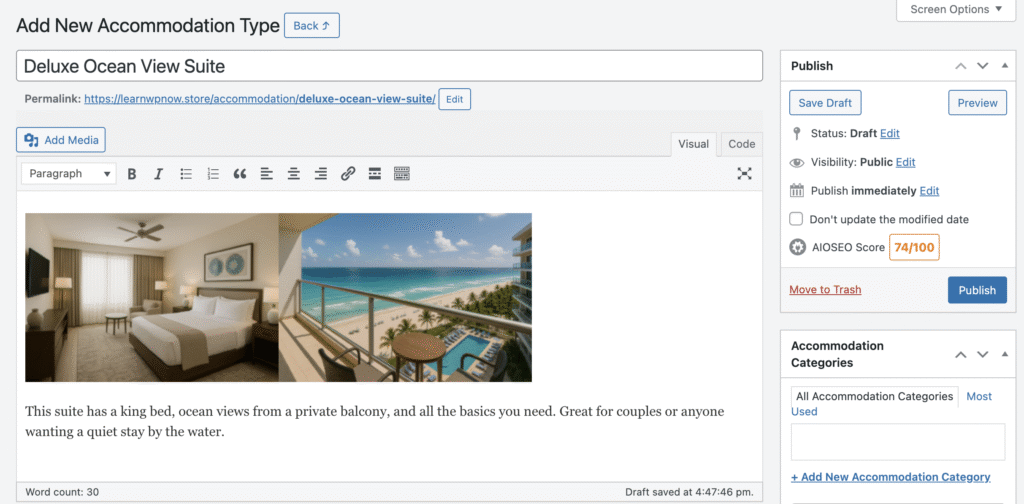Toggle the toolbar keyboard icon
The height and width of the screenshot is (504, 1024).
402,174
